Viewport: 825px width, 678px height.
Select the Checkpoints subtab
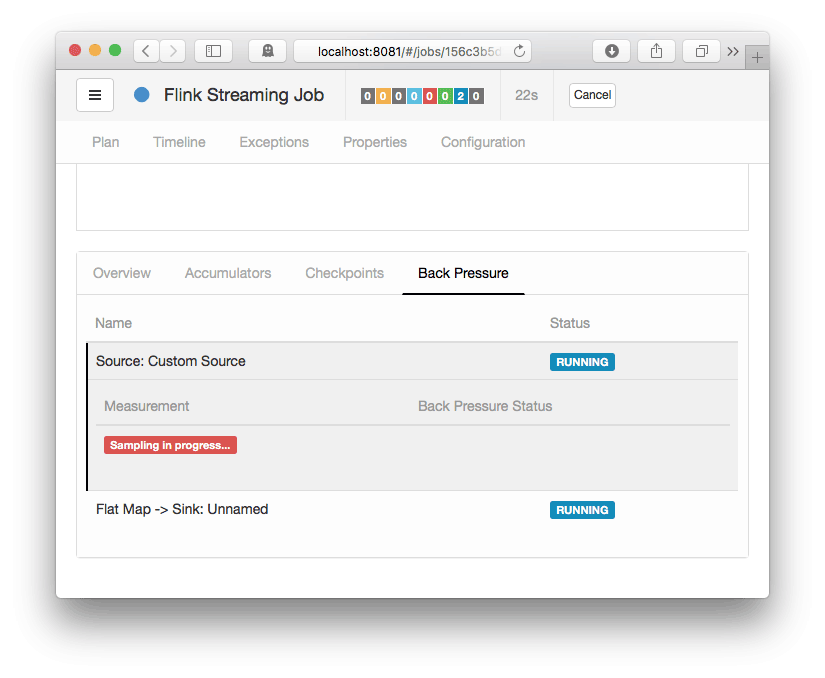click(x=344, y=273)
